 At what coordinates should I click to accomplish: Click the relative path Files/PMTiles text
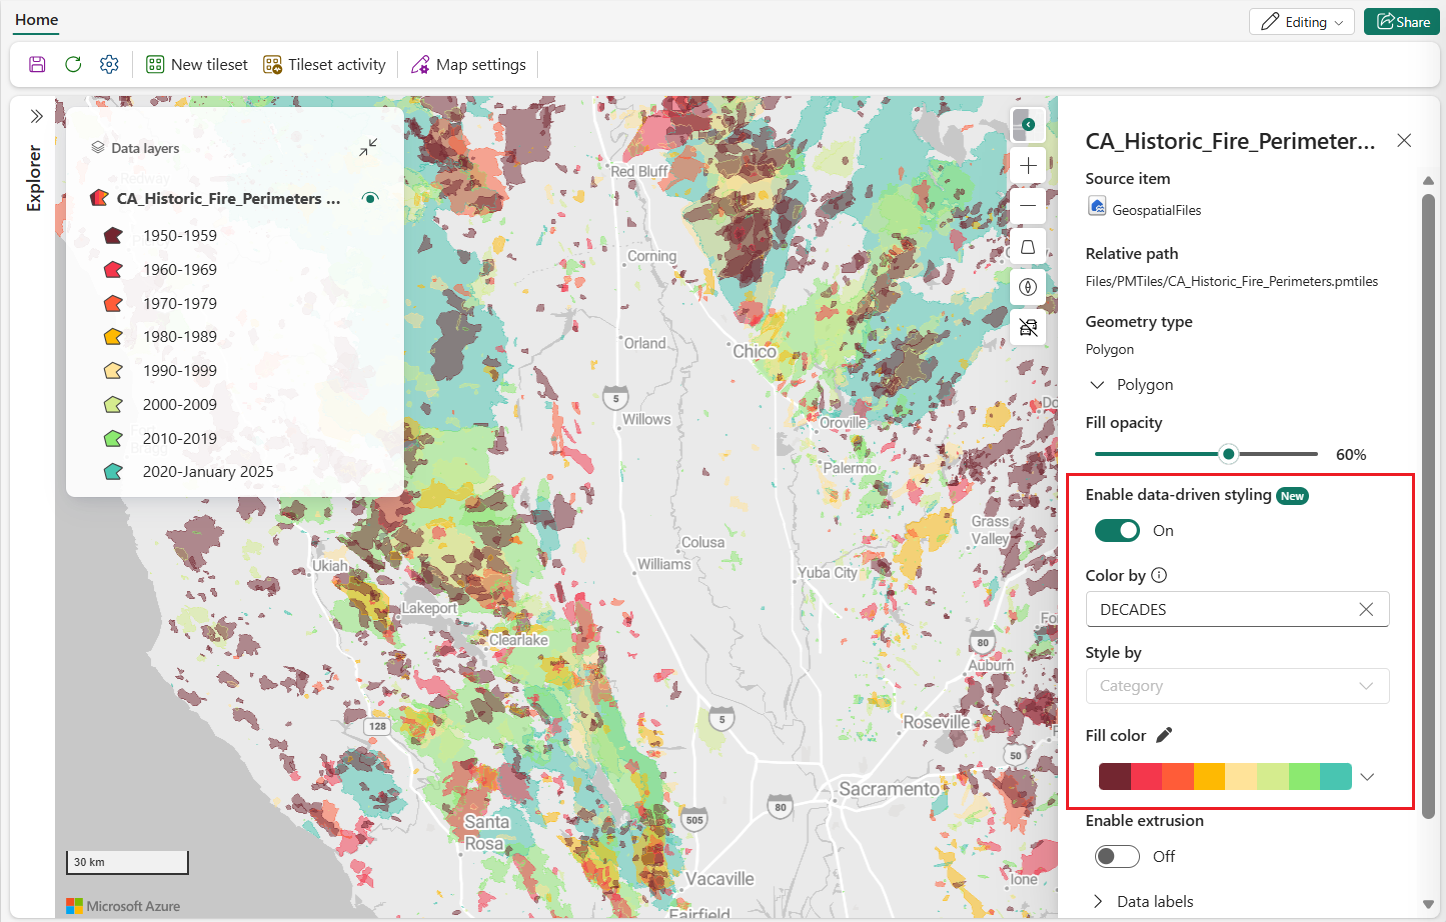pos(1232,281)
